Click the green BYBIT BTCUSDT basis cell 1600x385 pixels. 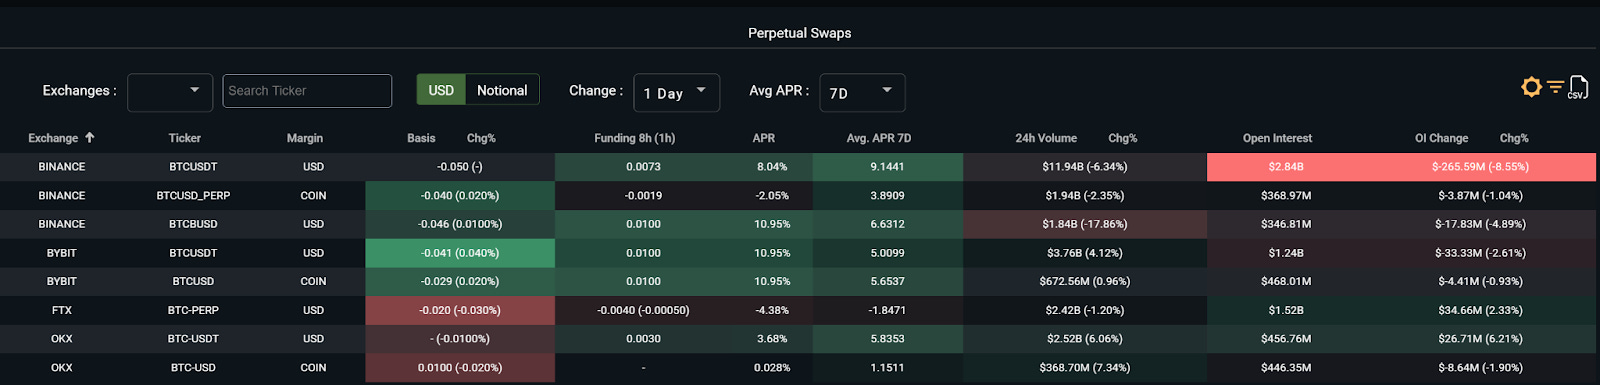click(x=460, y=253)
